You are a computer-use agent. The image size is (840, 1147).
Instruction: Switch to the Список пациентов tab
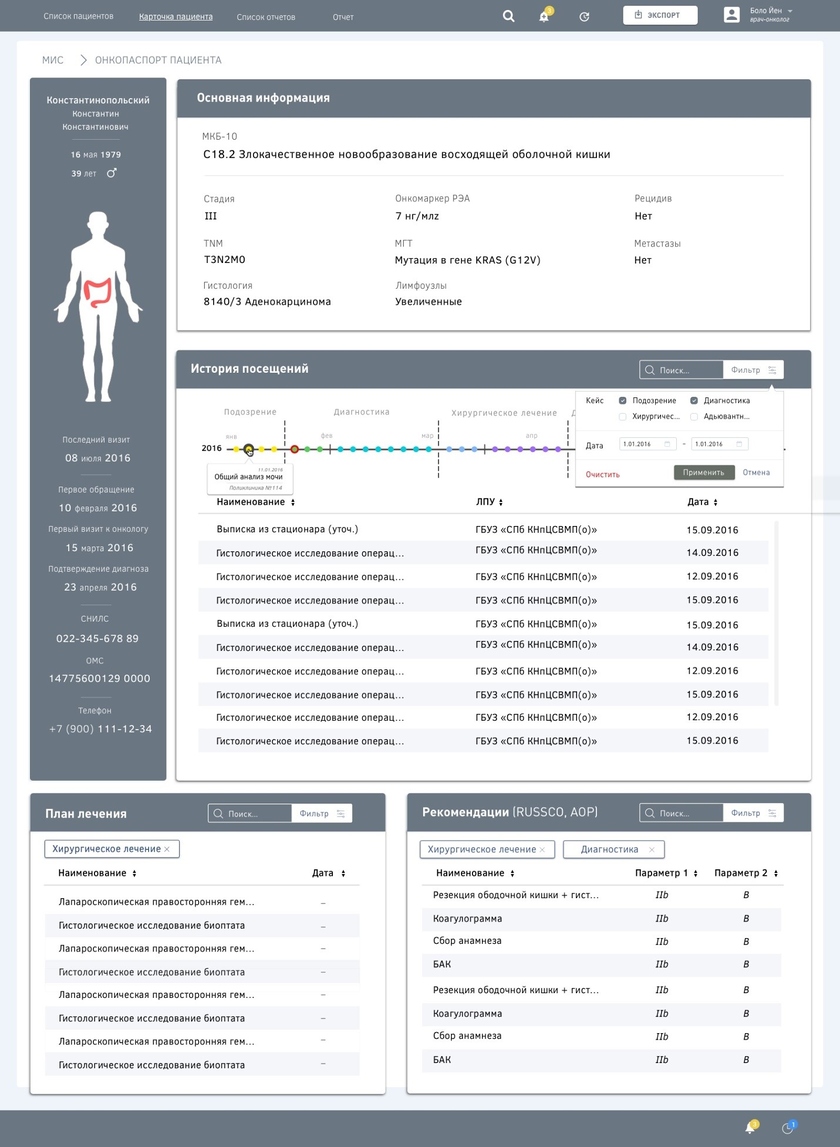(x=78, y=17)
